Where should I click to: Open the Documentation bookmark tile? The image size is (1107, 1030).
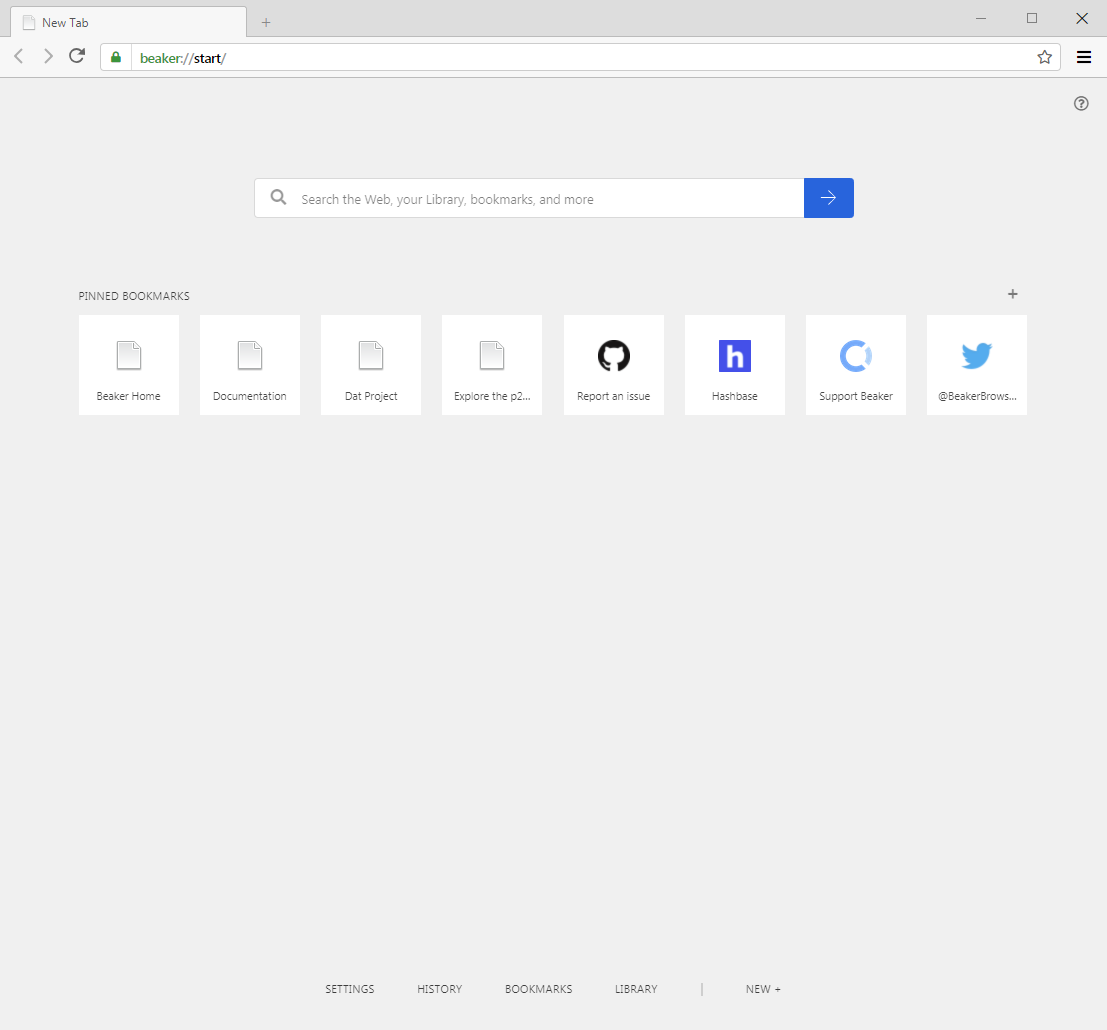(x=250, y=365)
